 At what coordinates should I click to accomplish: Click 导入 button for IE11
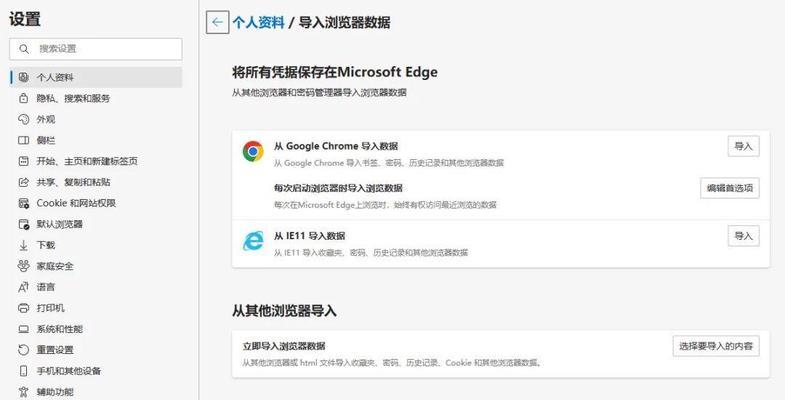click(743, 236)
